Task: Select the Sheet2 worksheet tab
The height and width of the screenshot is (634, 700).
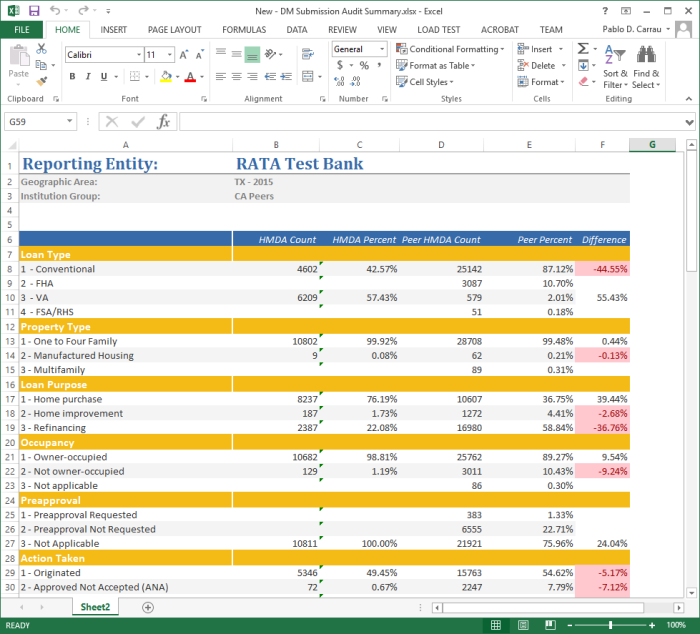Action: click(x=95, y=607)
